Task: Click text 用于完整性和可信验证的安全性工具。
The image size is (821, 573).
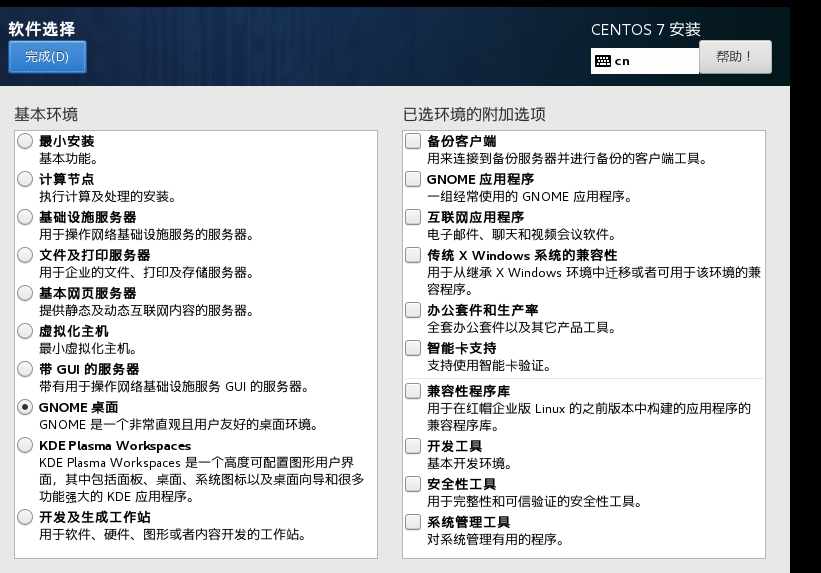Action: (535, 501)
